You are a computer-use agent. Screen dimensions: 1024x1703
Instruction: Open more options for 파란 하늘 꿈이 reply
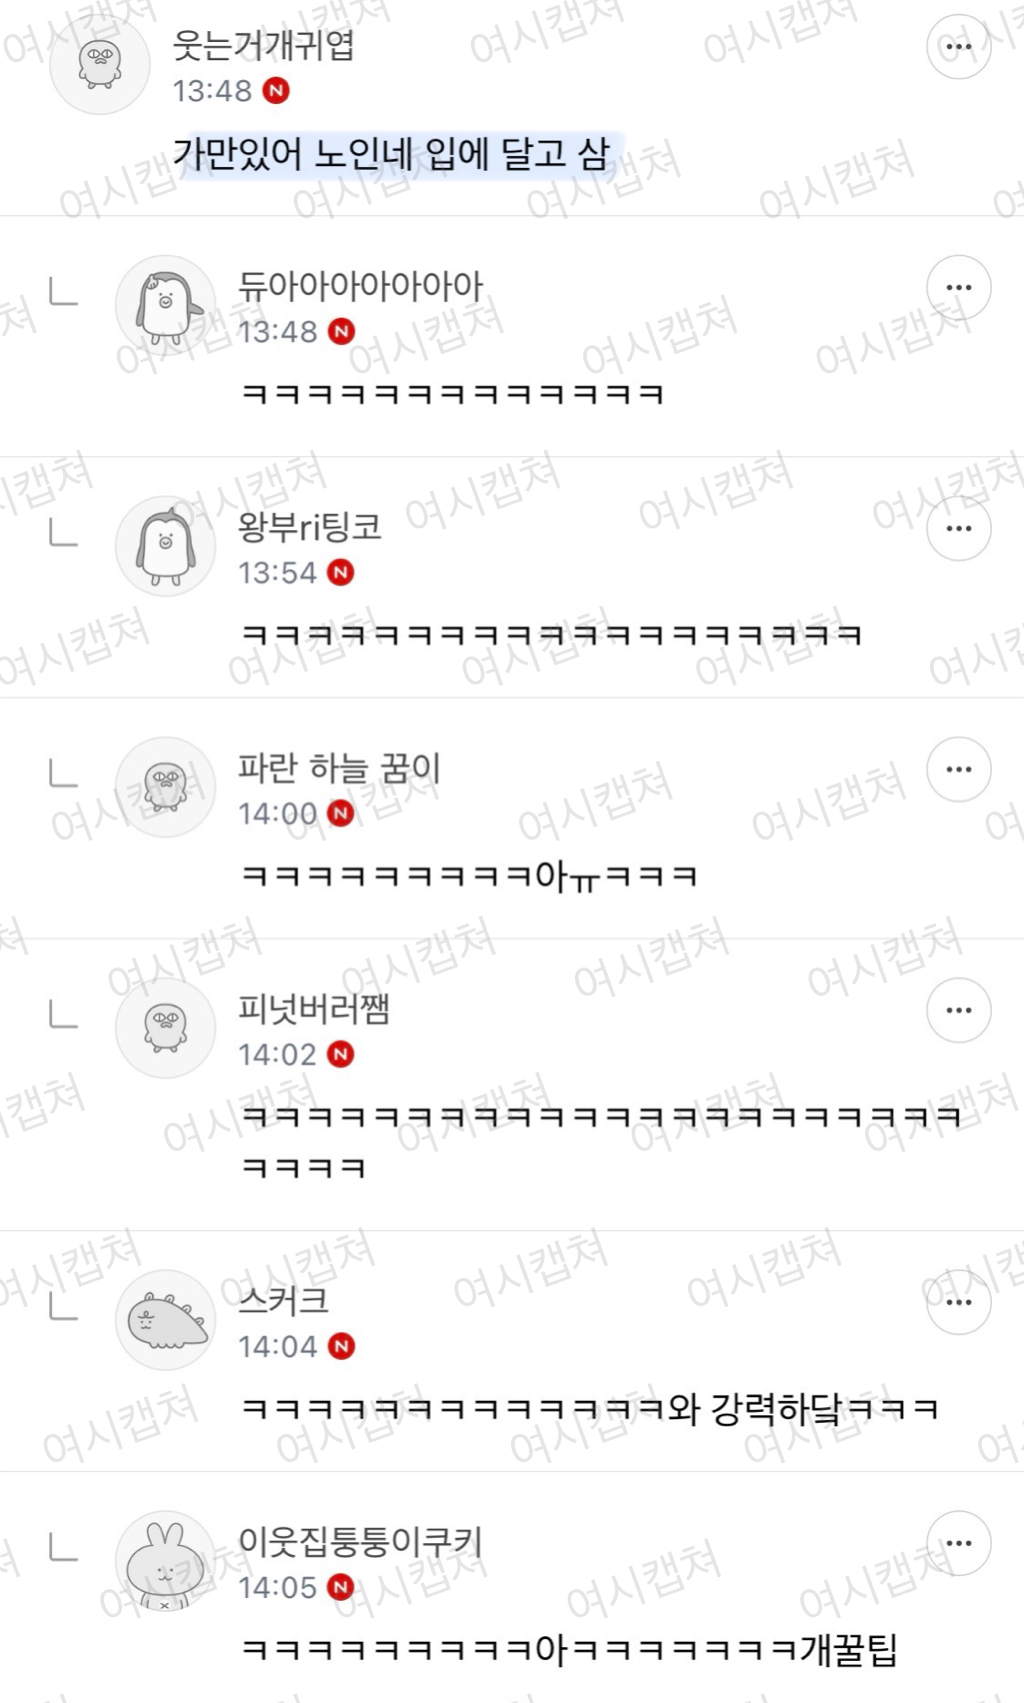click(x=958, y=769)
